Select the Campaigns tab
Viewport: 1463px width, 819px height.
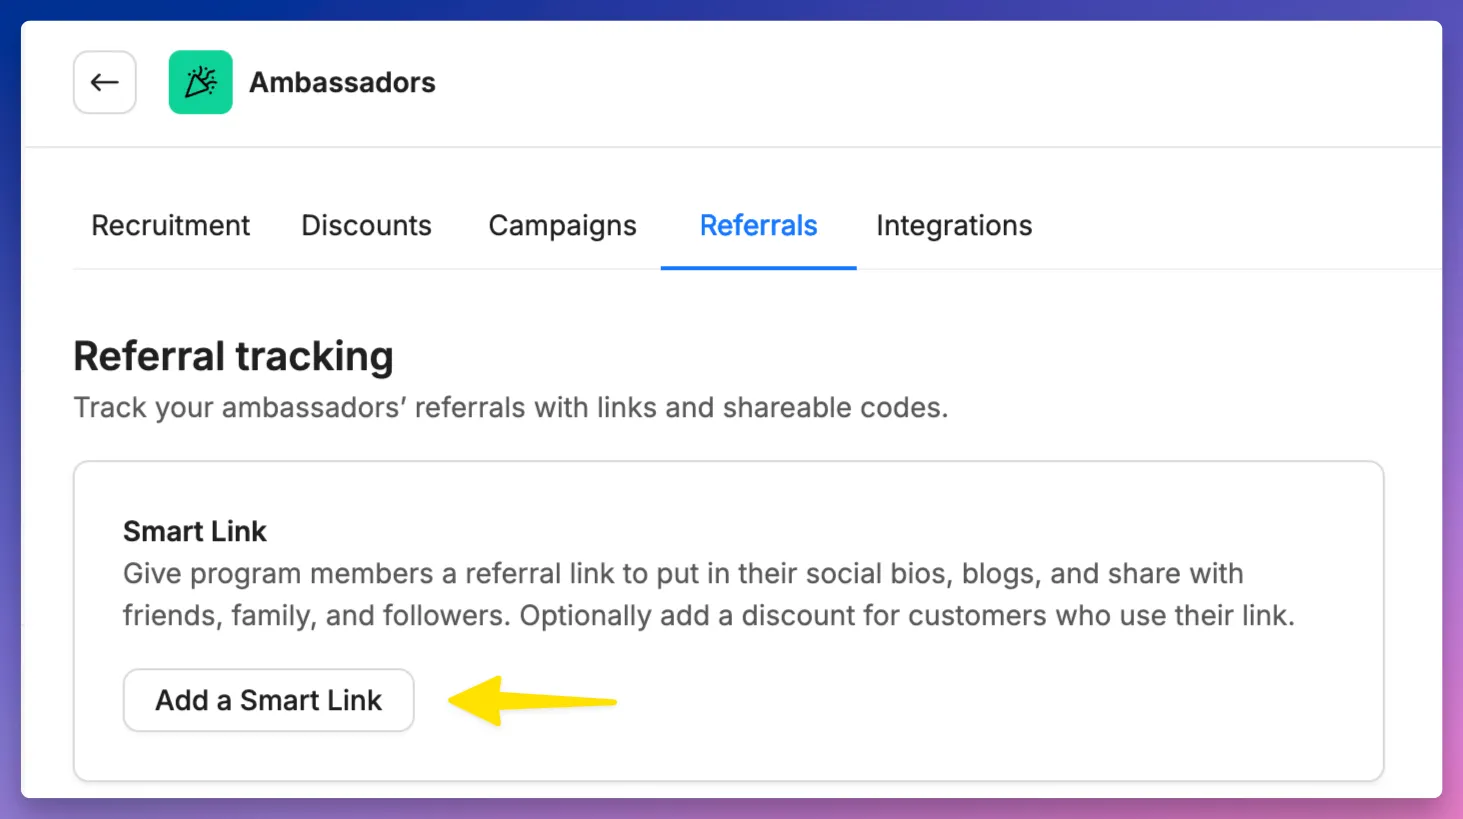(x=562, y=226)
